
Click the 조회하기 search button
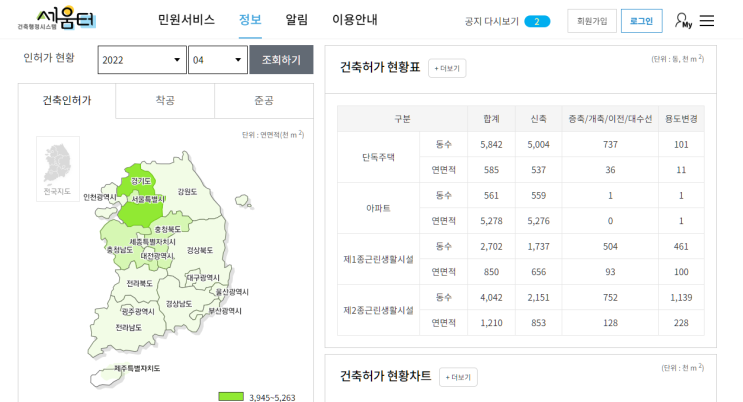(x=281, y=60)
